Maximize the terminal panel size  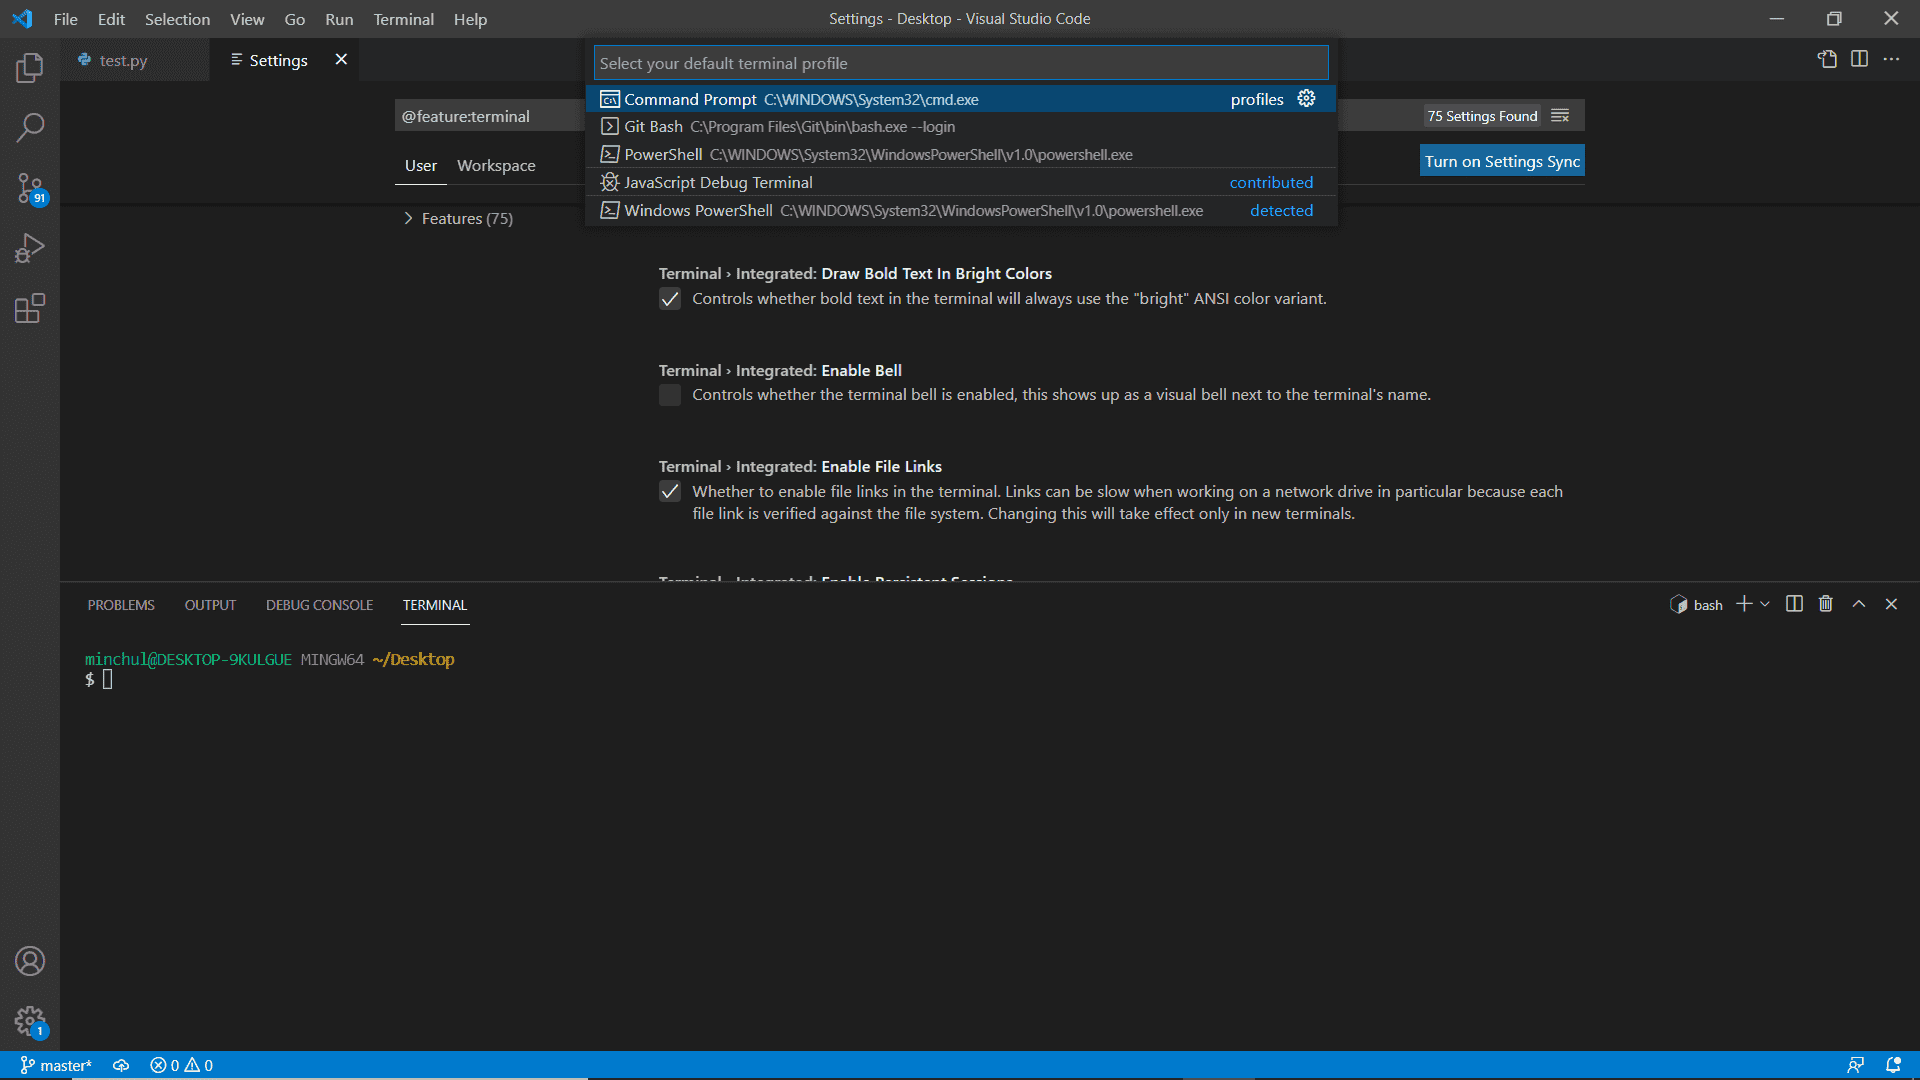(1859, 604)
